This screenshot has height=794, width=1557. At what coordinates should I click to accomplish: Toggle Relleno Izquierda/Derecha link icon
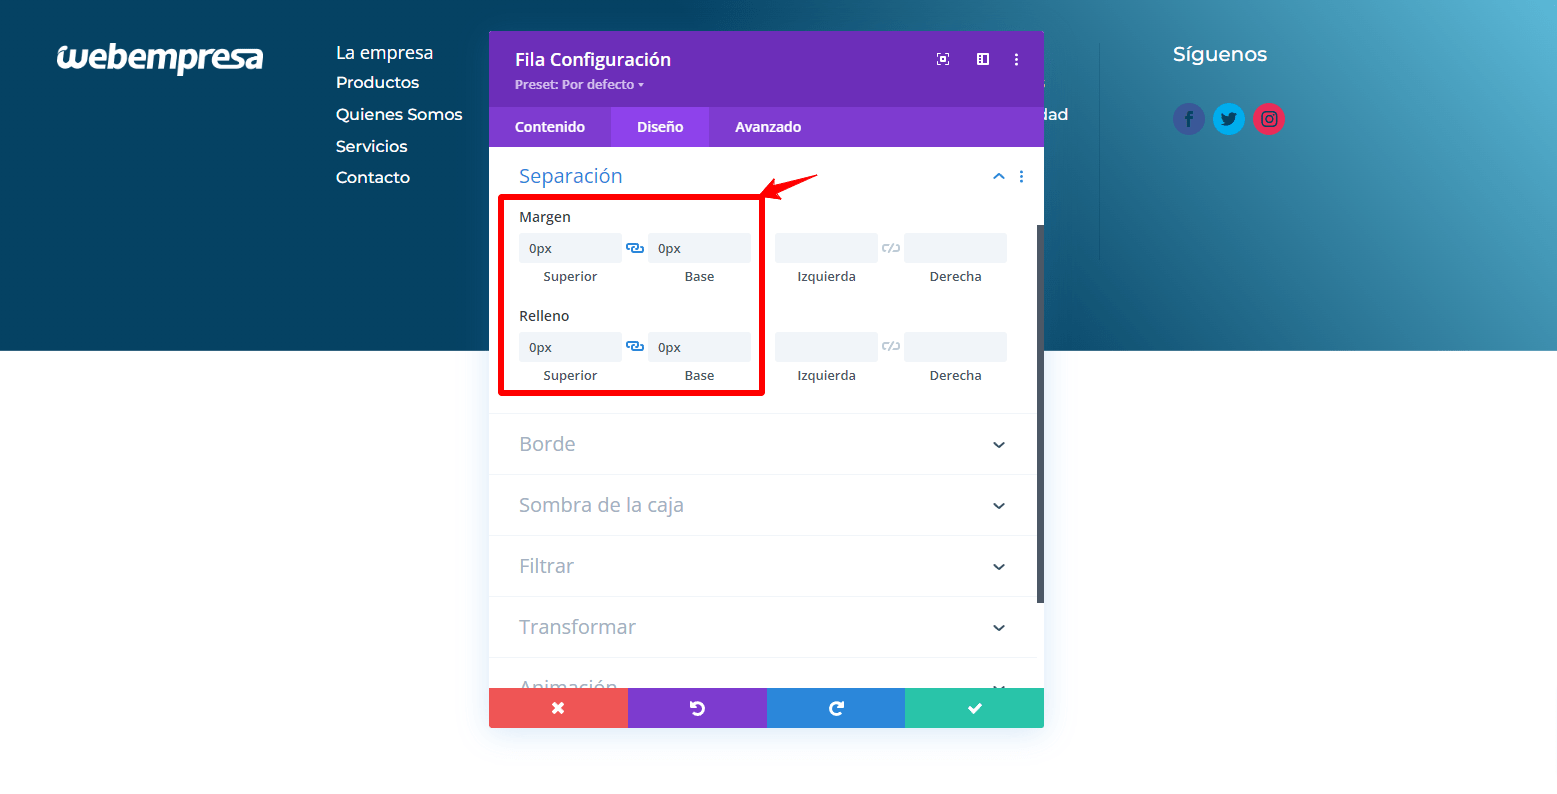click(x=891, y=346)
